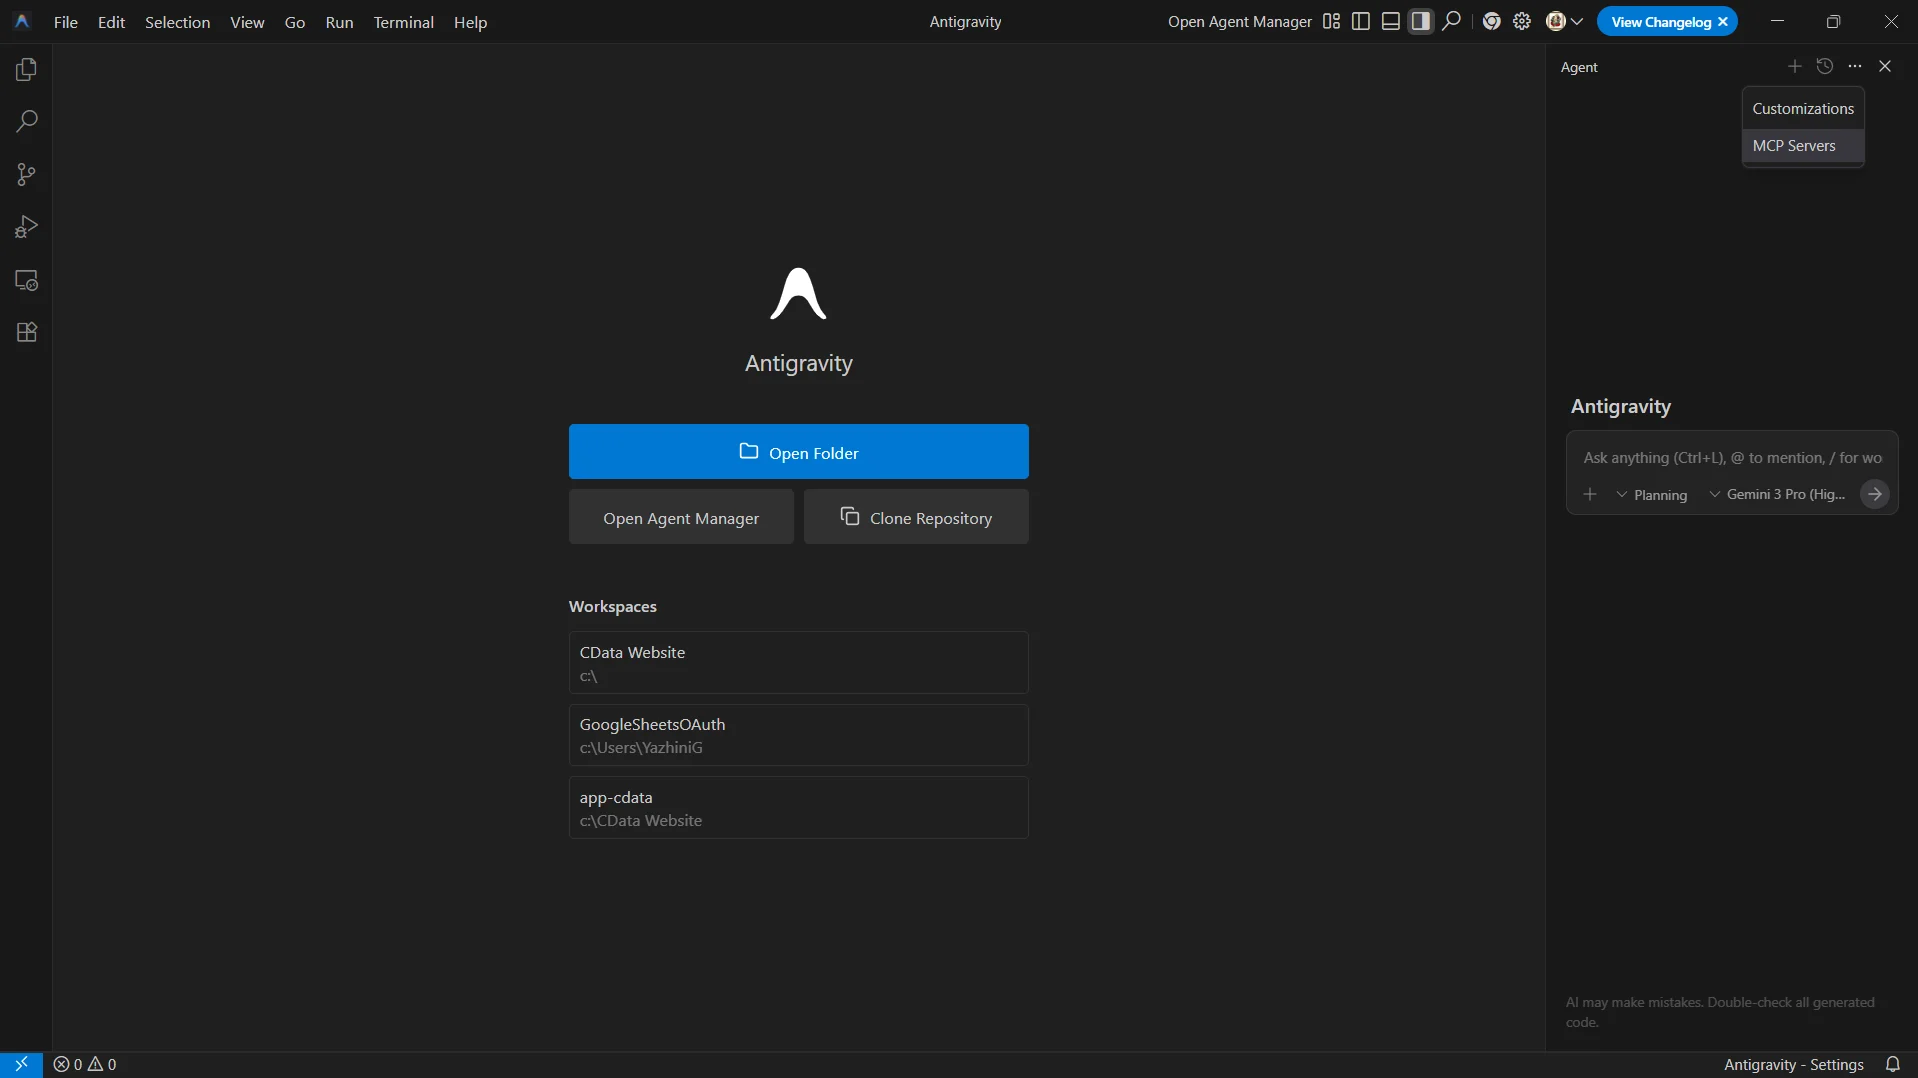Open the Remote Explorer view
Viewport: 1918px width, 1078px height.
point(27,281)
